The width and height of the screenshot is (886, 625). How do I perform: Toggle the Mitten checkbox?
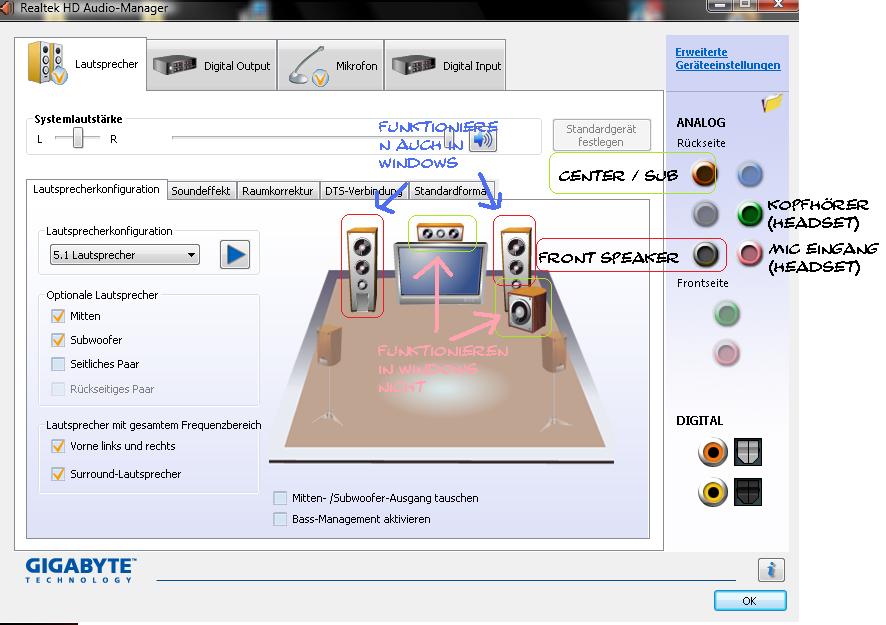pyautogui.click(x=58, y=316)
